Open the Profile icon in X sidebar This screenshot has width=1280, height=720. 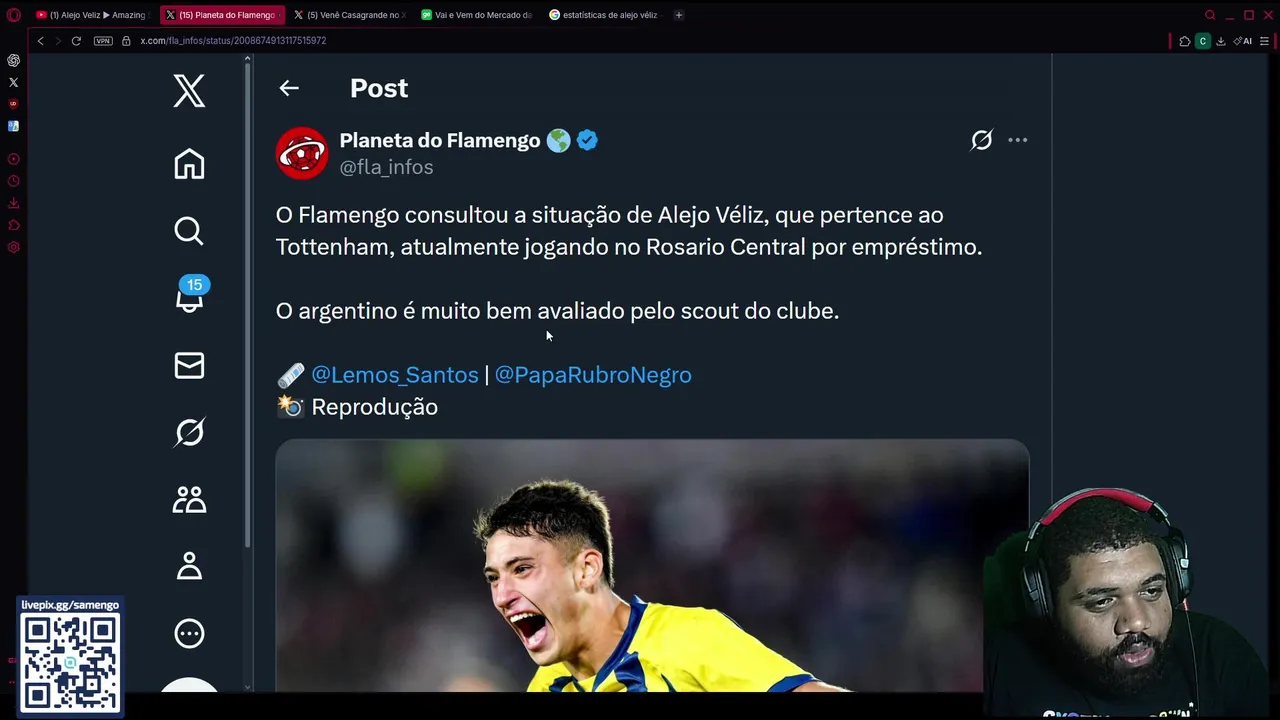pos(189,566)
